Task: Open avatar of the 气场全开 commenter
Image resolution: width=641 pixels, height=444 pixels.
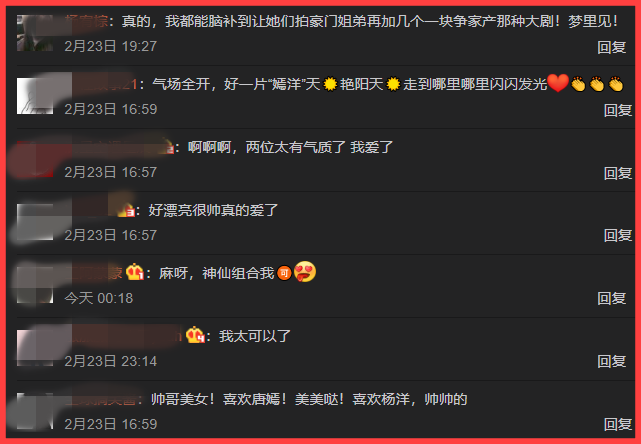Action: click(x=35, y=96)
